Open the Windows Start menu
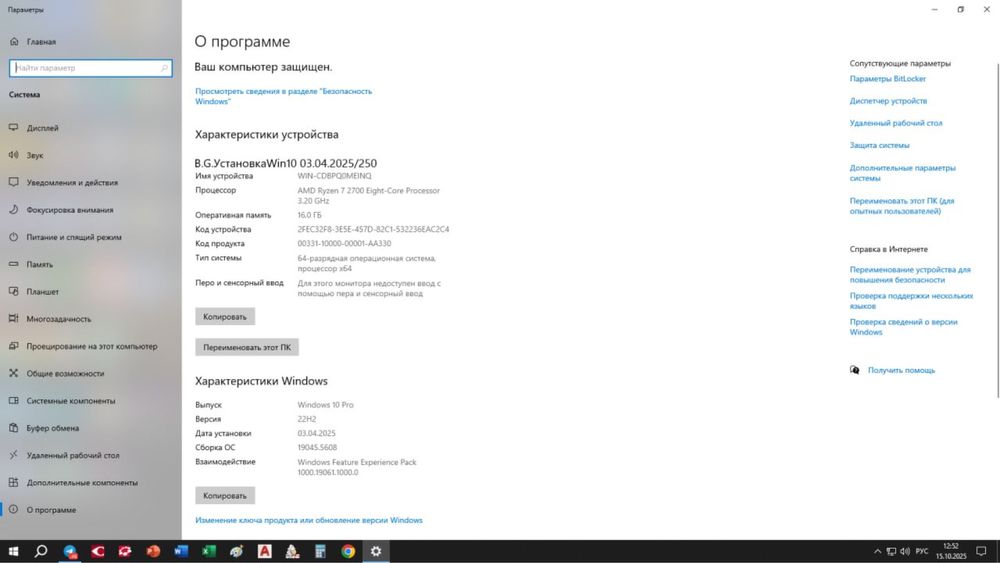The width and height of the screenshot is (1000, 563). point(13,551)
